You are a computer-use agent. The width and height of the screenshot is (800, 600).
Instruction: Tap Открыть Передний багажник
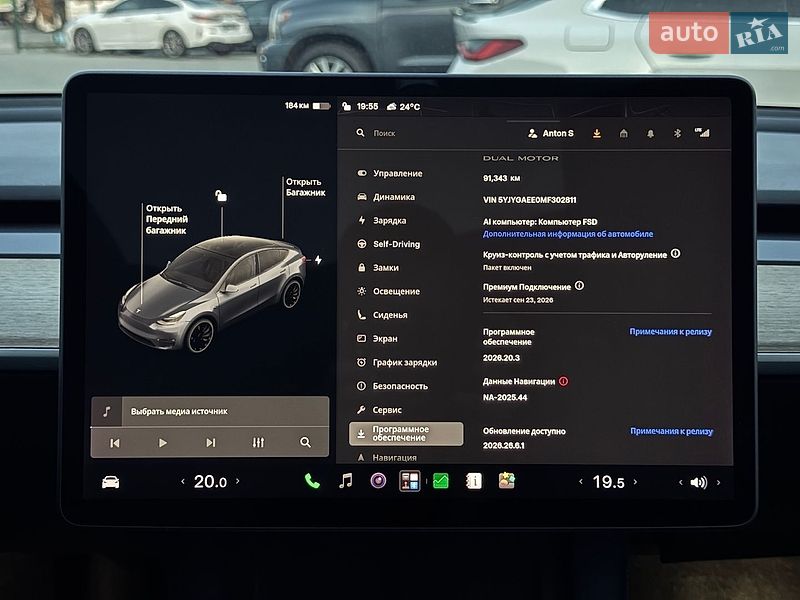point(166,219)
